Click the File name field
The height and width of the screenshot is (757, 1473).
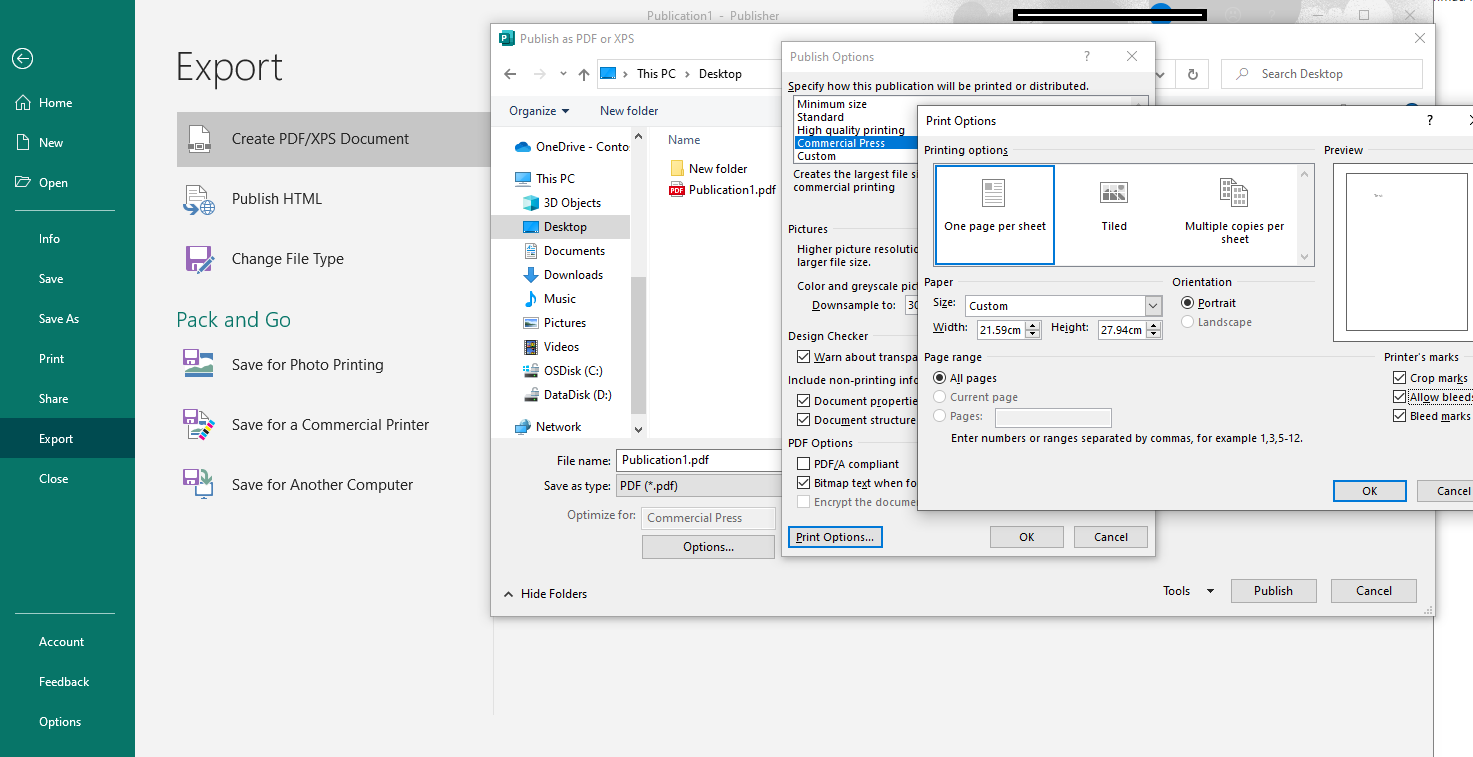(698, 461)
